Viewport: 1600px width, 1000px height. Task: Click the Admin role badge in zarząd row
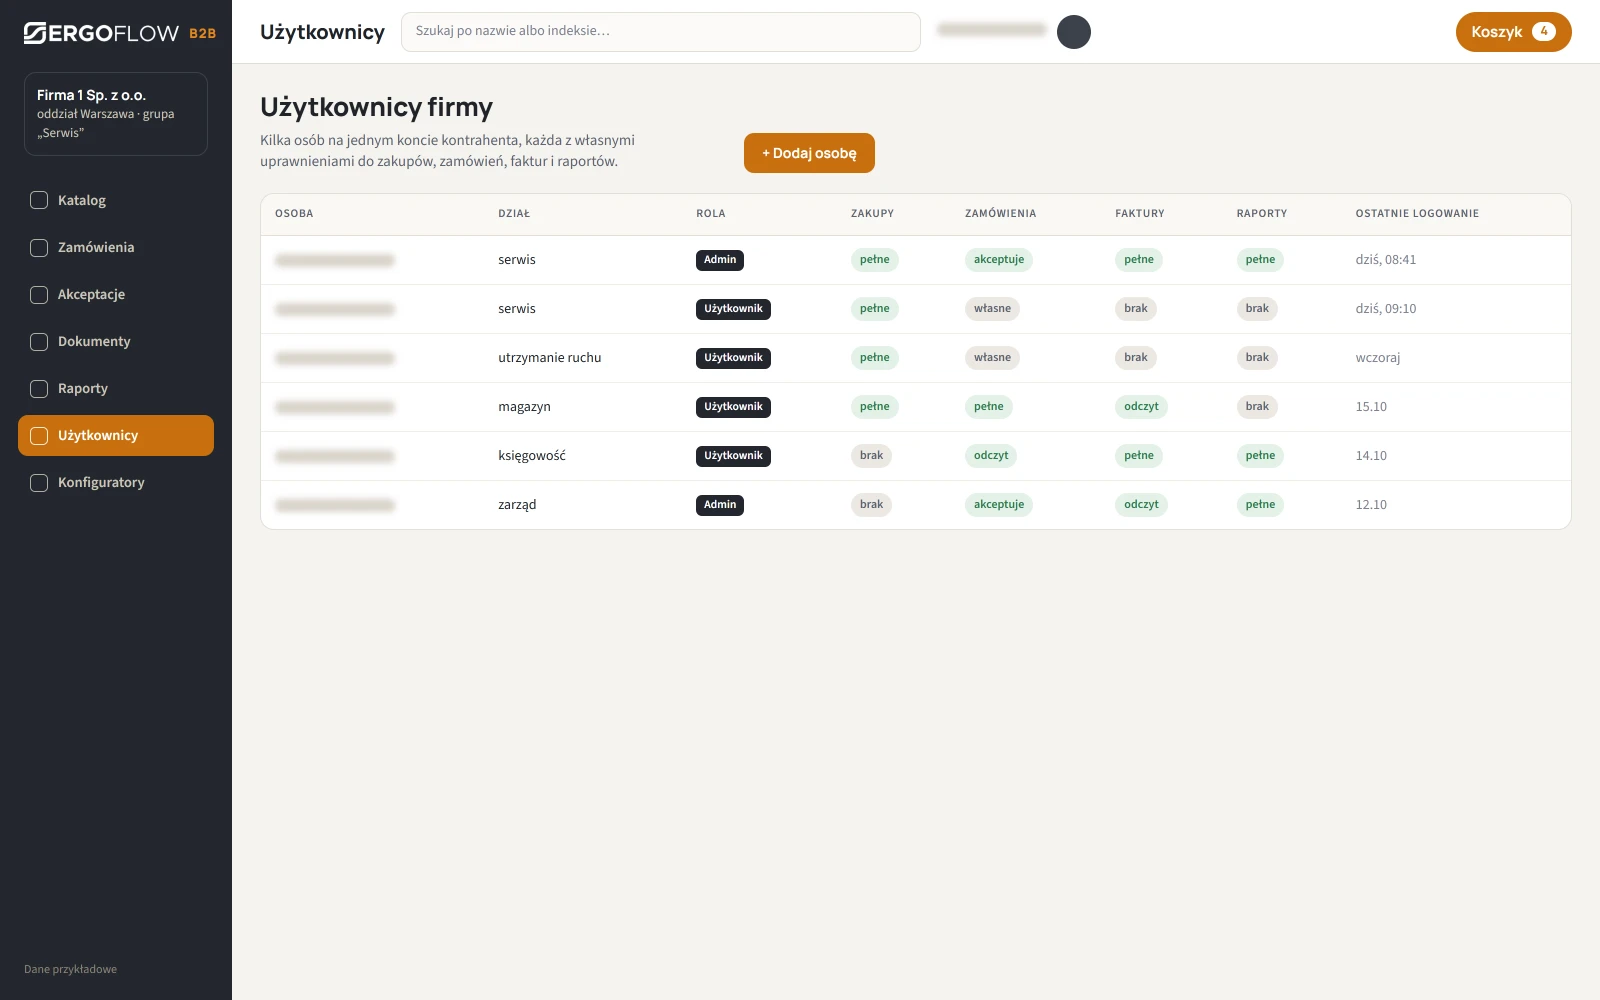(x=720, y=505)
